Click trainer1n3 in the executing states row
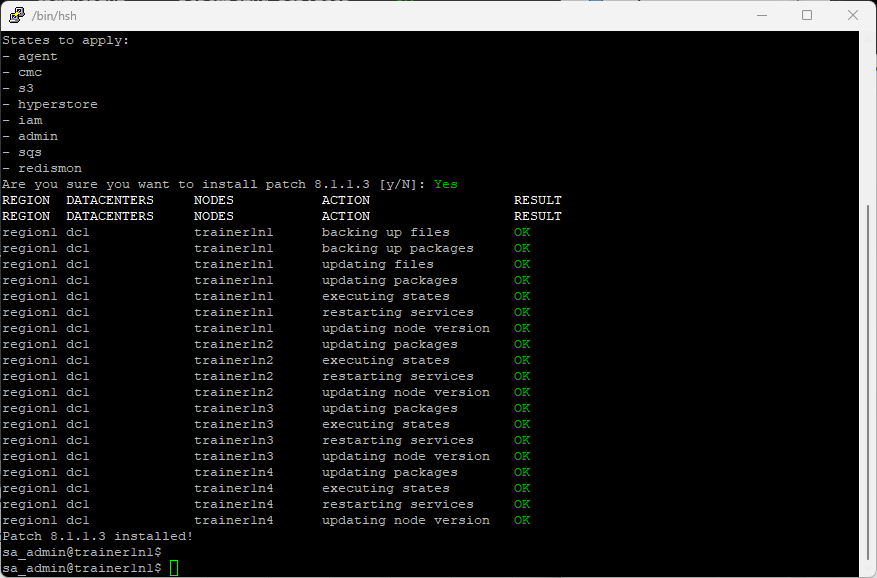Image resolution: width=877 pixels, height=578 pixels. click(x=233, y=425)
